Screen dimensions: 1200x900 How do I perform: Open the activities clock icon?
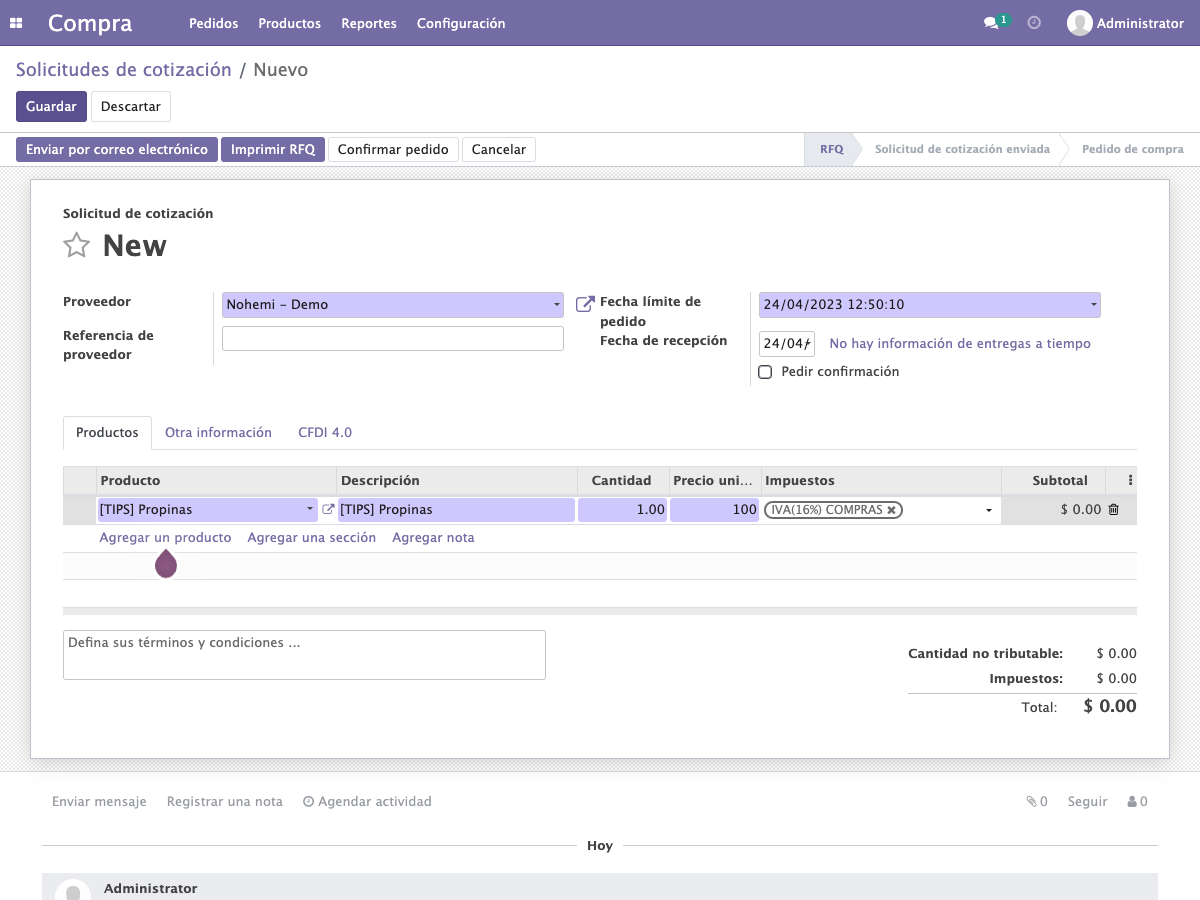pos(1034,23)
